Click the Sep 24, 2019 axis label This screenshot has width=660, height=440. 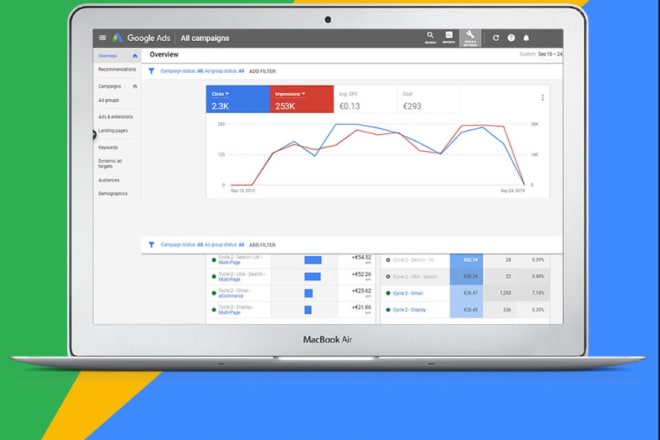point(512,191)
